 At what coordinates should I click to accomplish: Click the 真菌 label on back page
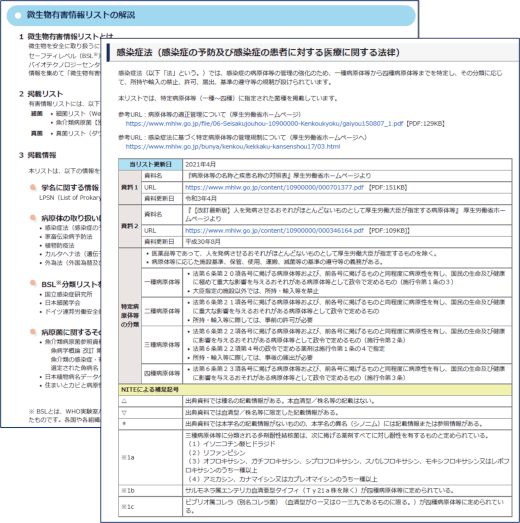37,133
